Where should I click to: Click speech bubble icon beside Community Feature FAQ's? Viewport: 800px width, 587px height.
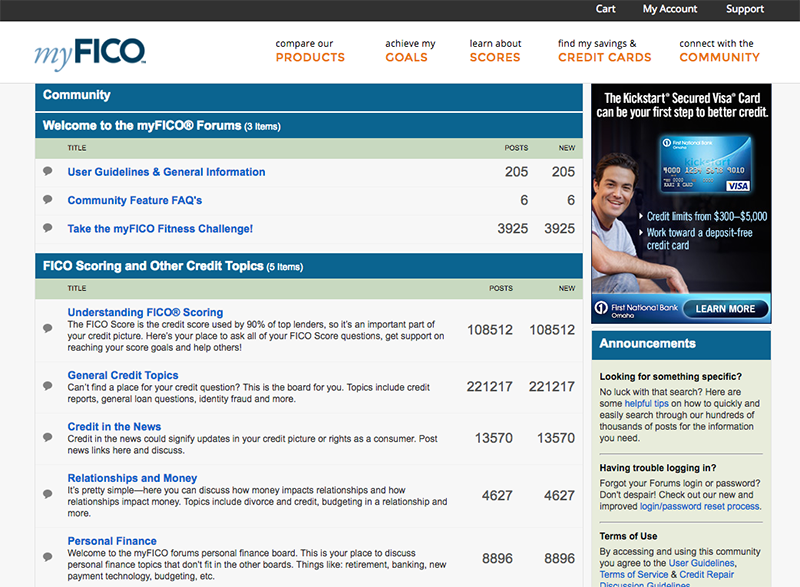[47, 199]
